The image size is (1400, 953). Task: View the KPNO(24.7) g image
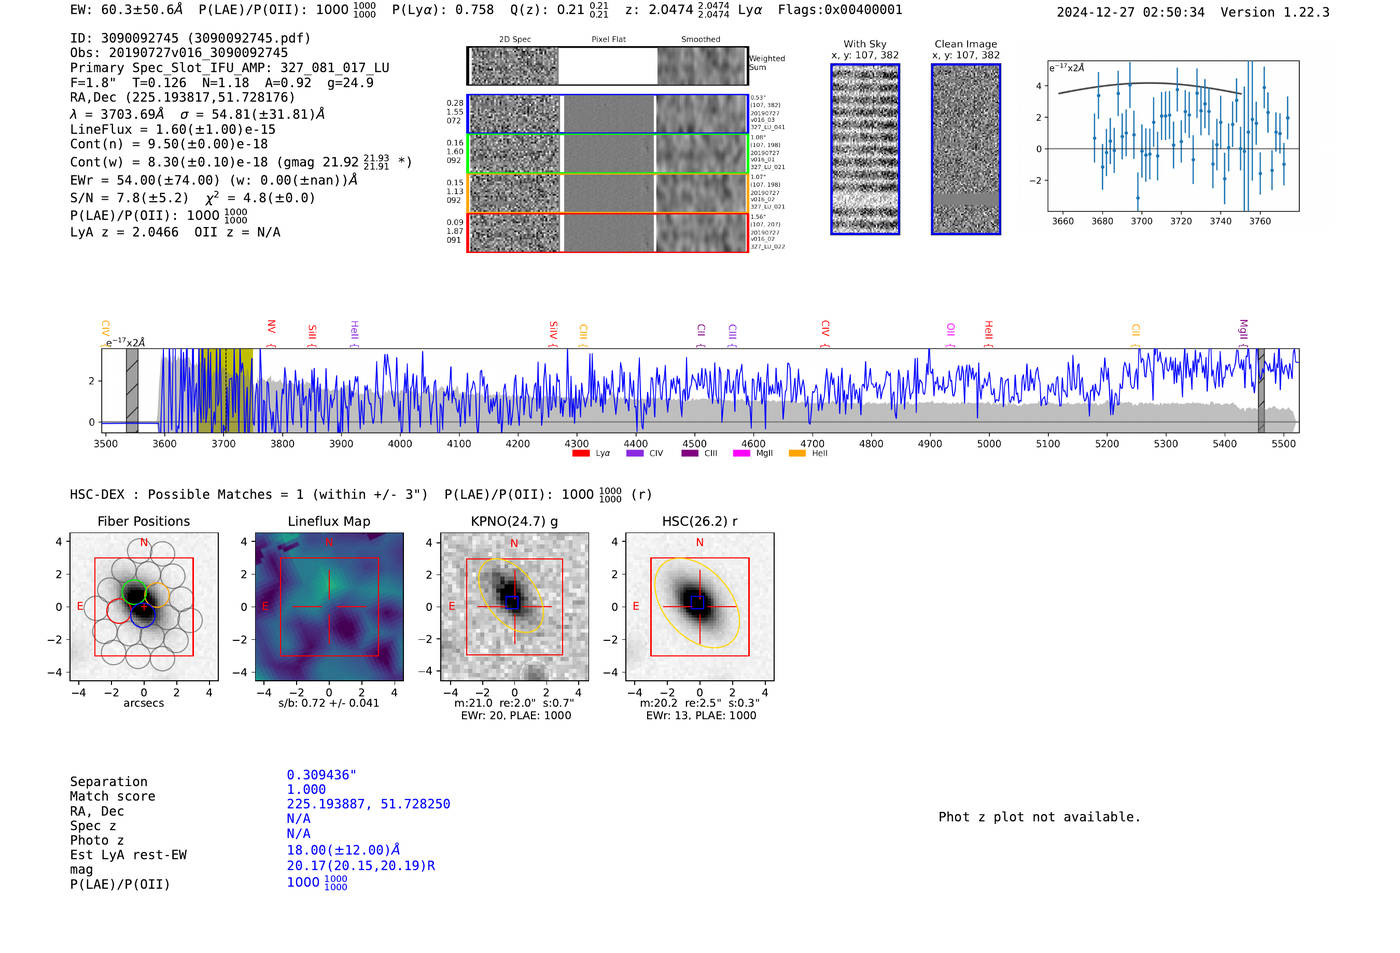514,607
